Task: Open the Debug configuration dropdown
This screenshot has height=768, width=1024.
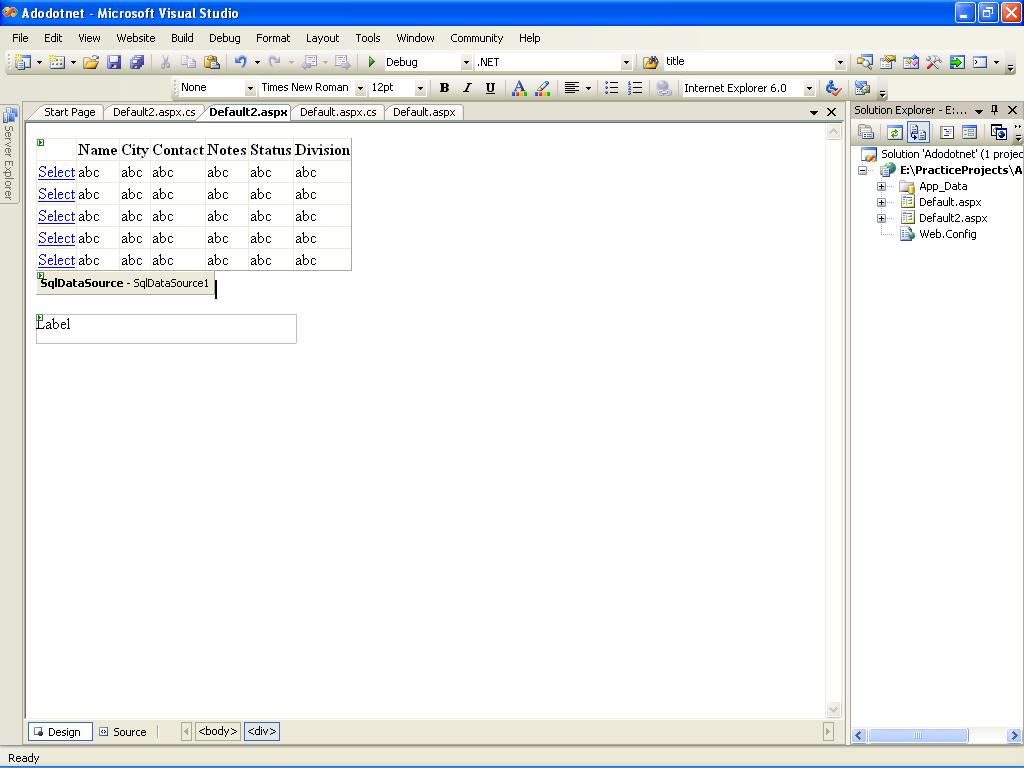Action: [x=466, y=62]
